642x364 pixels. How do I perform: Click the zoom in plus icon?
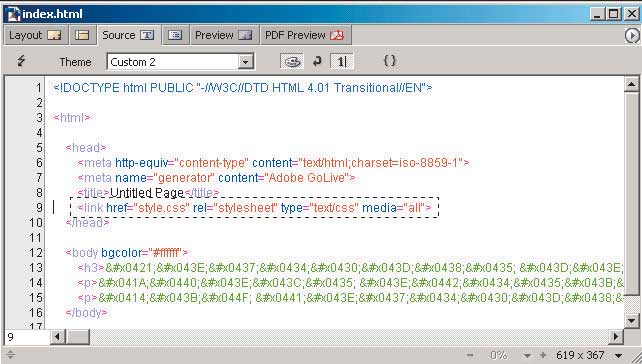(x=543, y=355)
